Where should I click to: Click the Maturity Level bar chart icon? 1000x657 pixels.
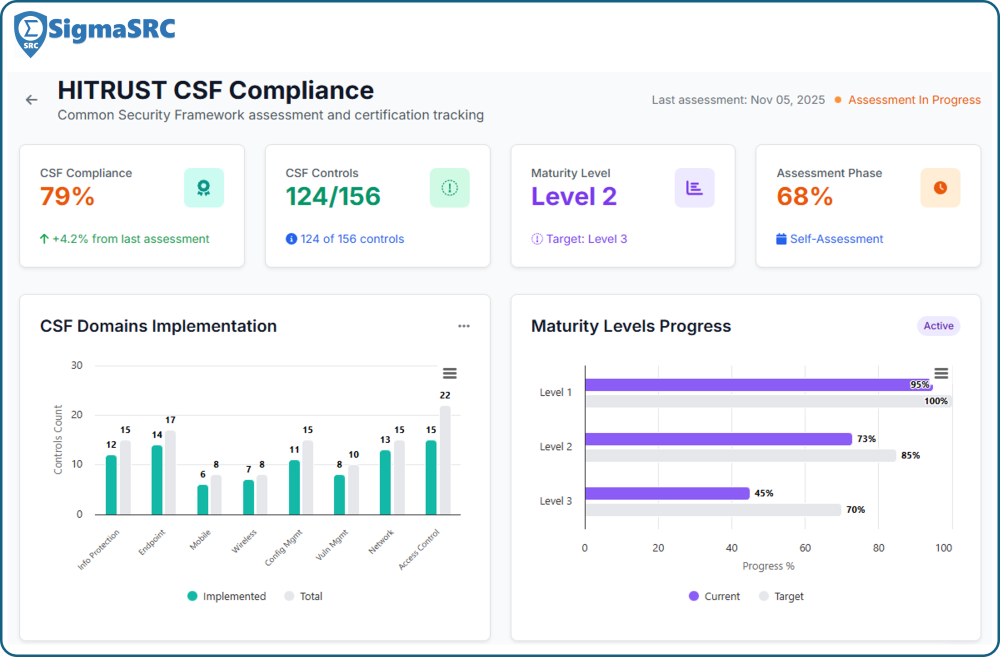[x=695, y=188]
